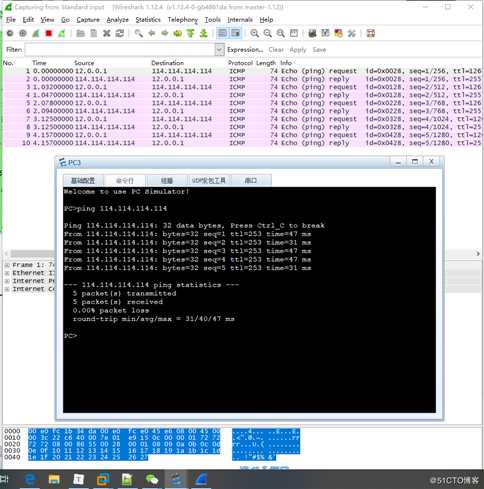Open capture filters dialog icon
Image resolution: width=484 pixels, height=489 pixels.
pos(312,33)
